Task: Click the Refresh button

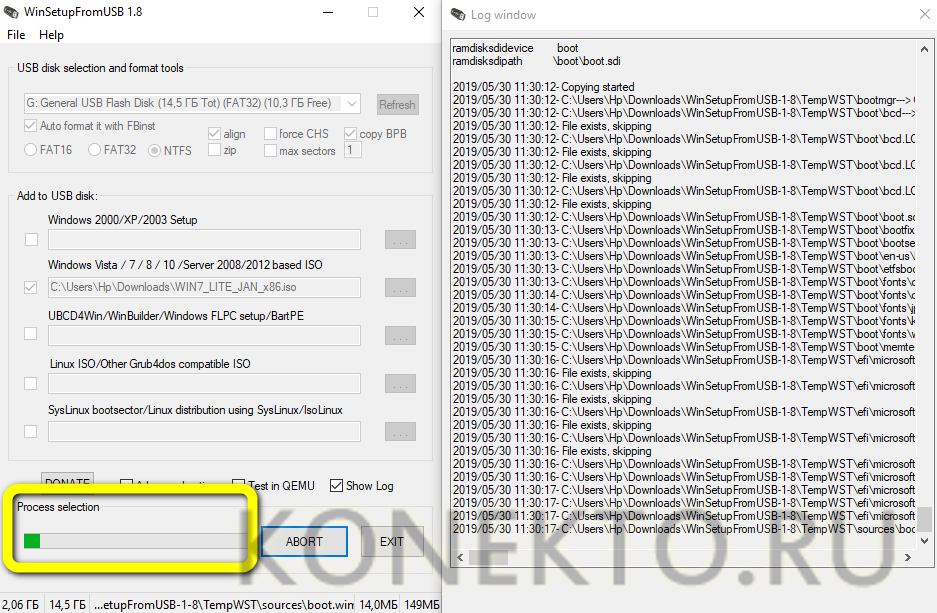Action: tap(397, 105)
